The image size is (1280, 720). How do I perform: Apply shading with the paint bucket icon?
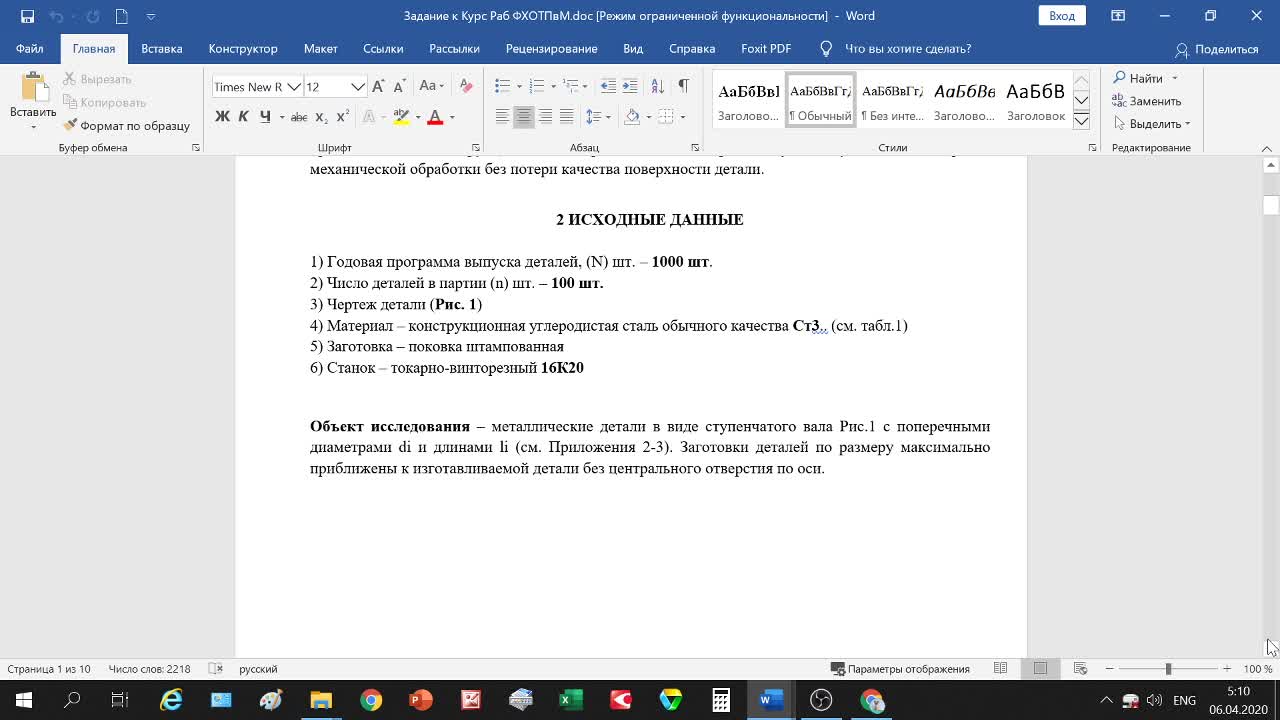[x=632, y=117]
